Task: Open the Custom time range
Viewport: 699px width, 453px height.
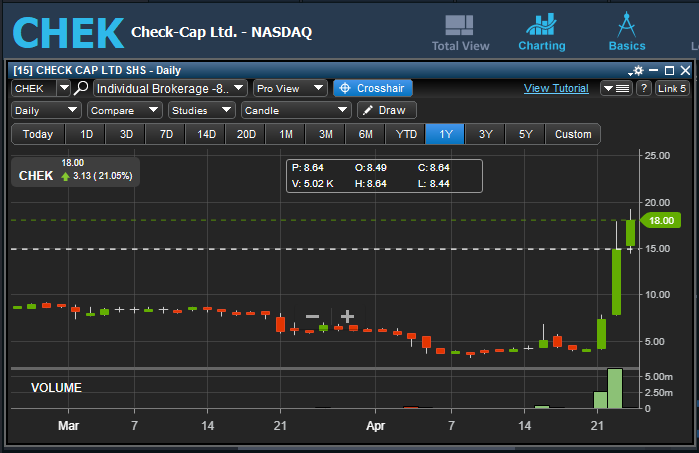Action: [573, 134]
